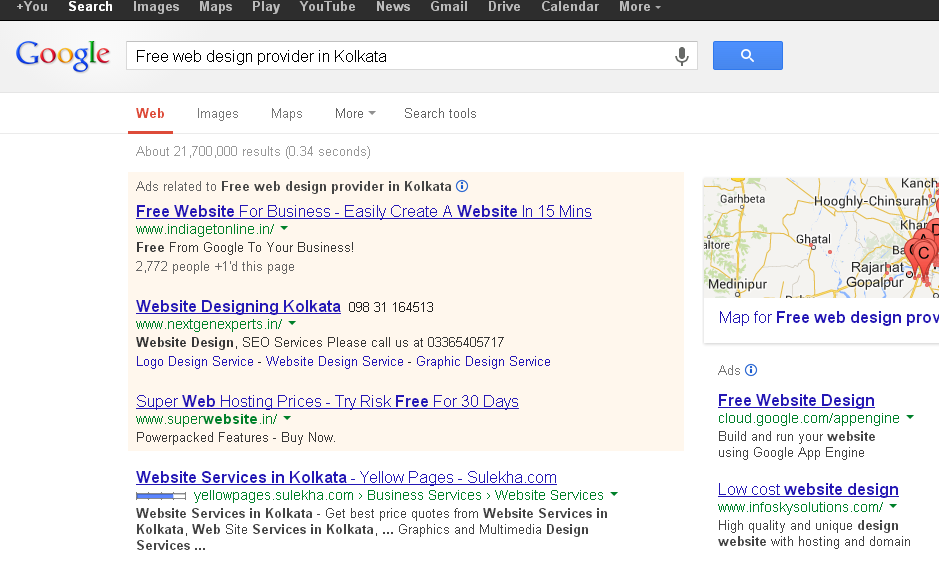This screenshot has height=562, width=939.
Task: Click the www.nextgenexperts.in/ URL text
Action: tap(209, 324)
